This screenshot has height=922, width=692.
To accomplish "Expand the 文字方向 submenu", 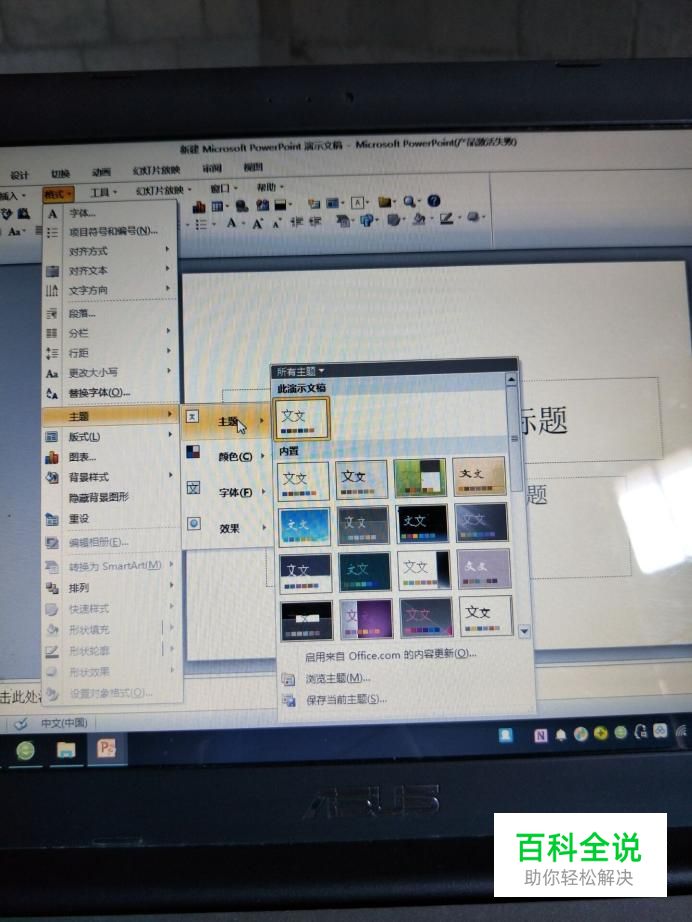I will coord(110,290).
